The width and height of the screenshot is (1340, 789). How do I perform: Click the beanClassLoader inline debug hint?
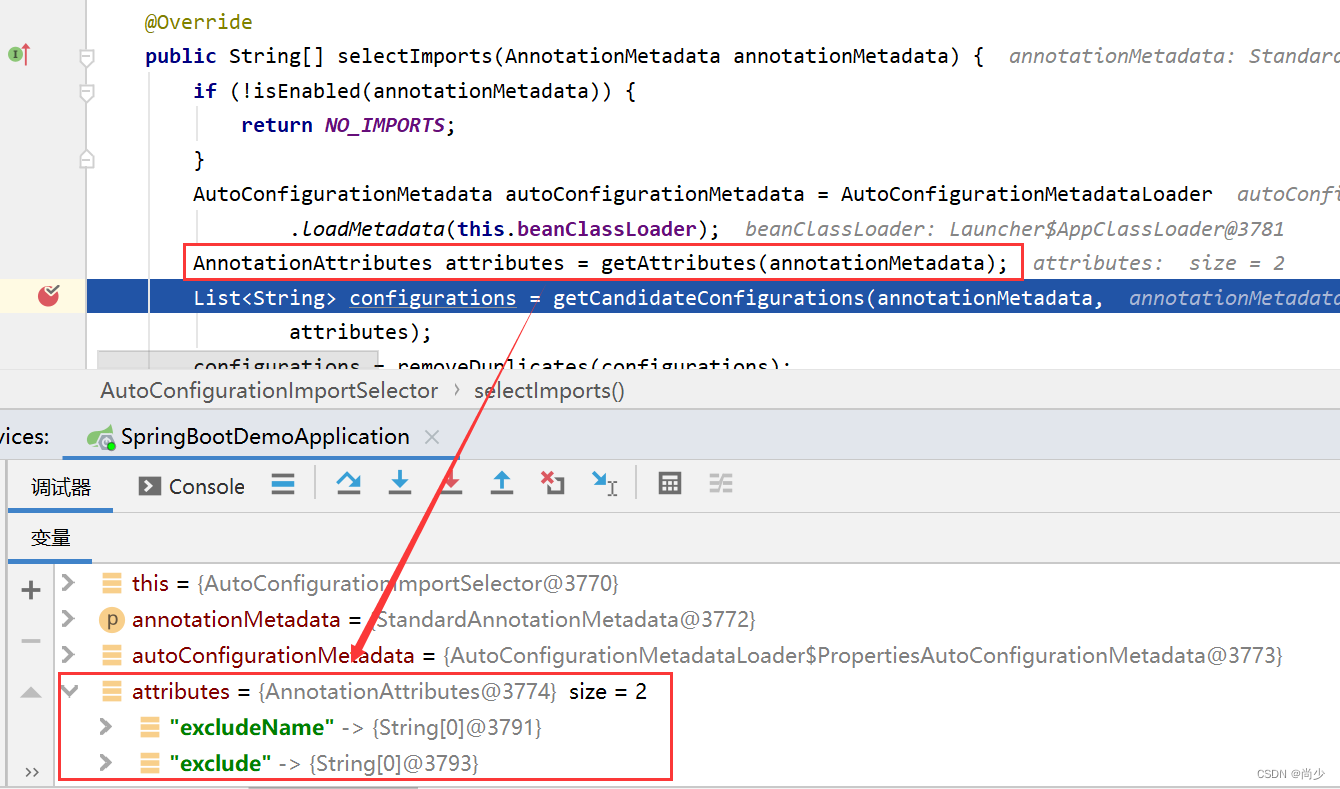coord(1014,229)
